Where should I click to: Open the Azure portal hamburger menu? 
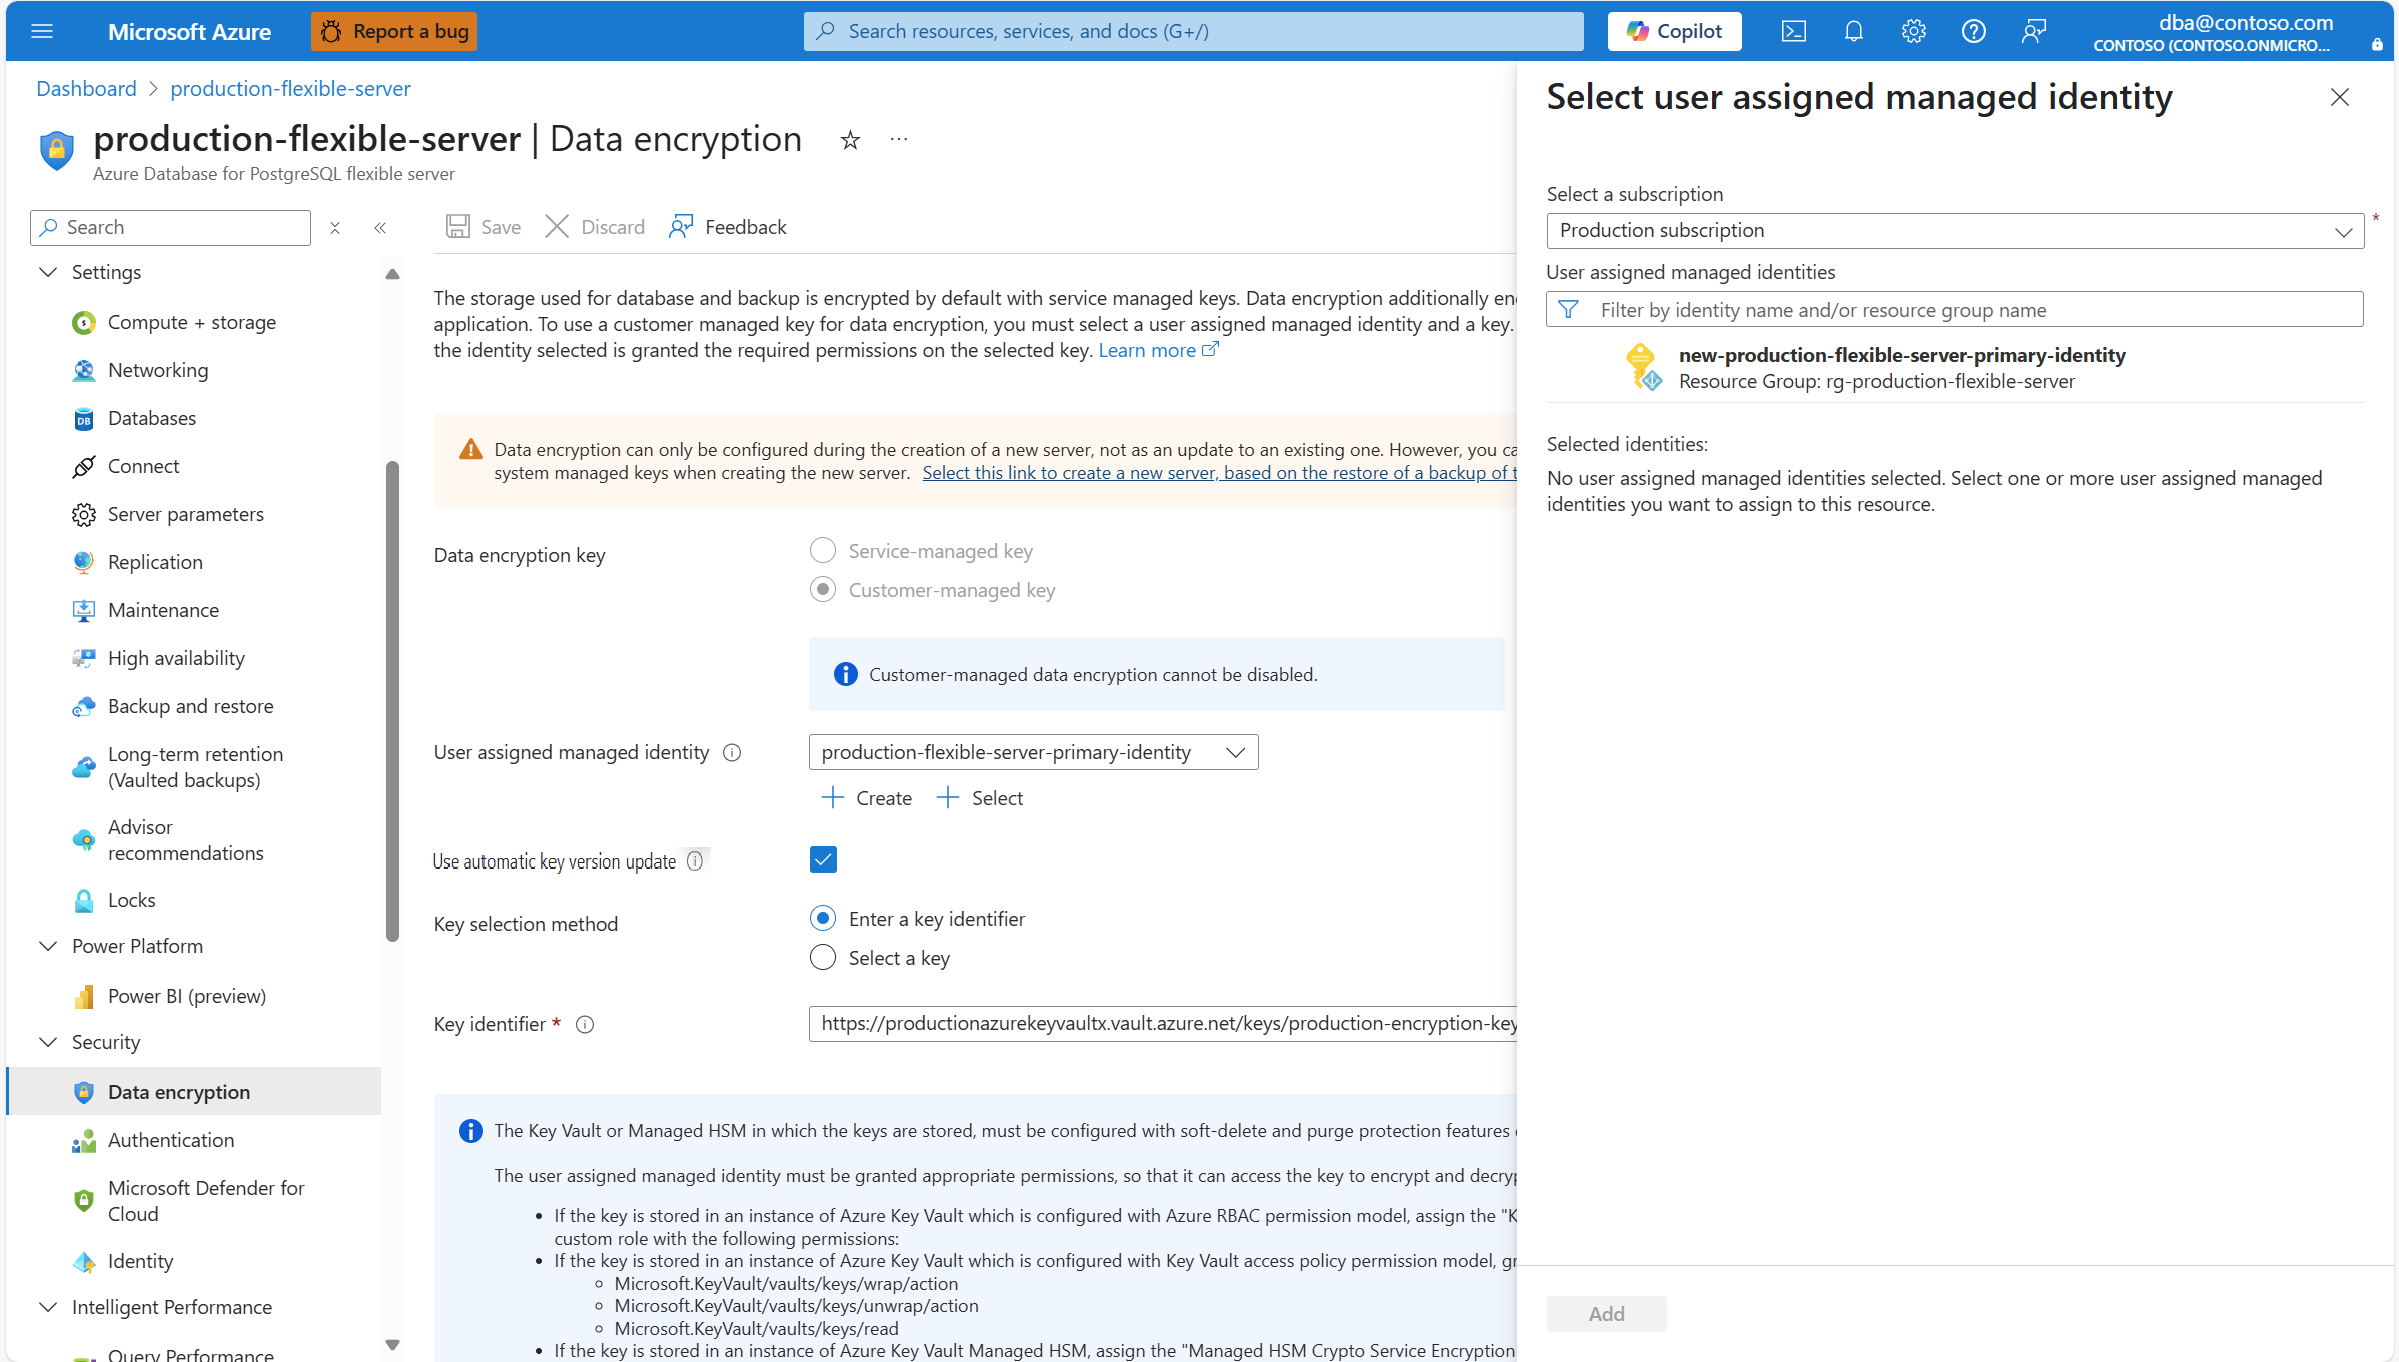[x=42, y=31]
